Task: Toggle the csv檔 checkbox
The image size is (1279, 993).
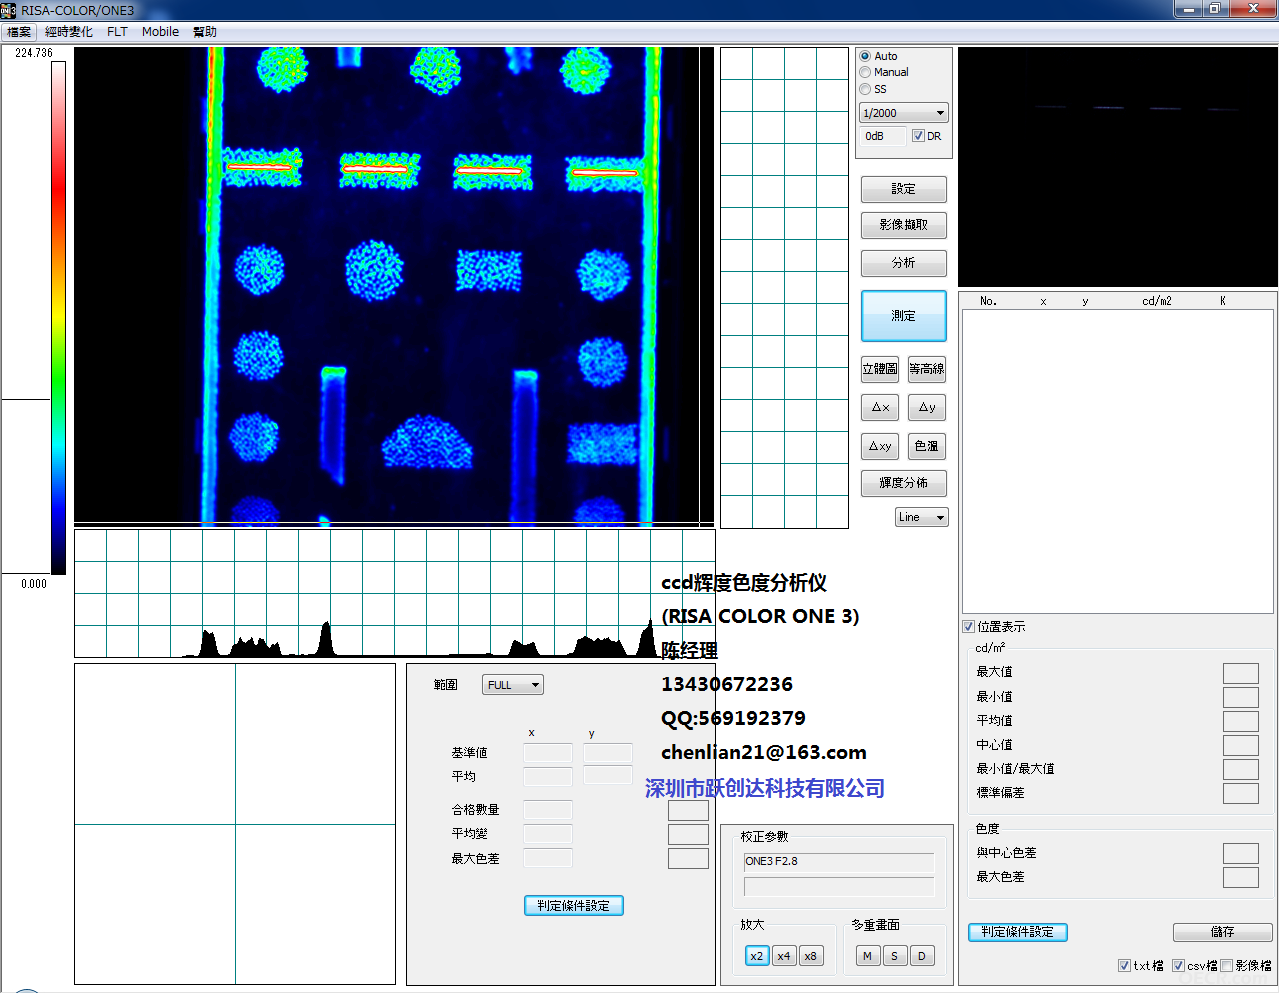Action: [1178, 966]
